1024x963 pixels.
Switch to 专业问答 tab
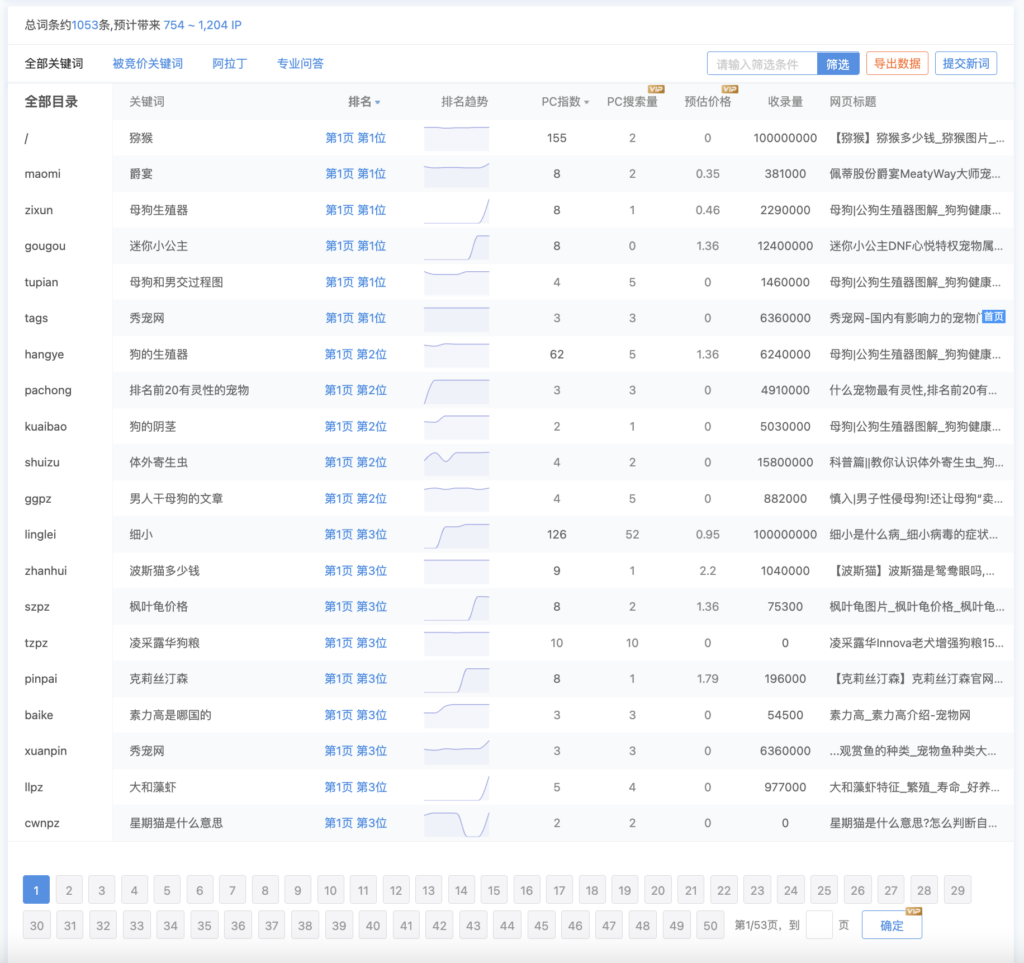point(300,63)
